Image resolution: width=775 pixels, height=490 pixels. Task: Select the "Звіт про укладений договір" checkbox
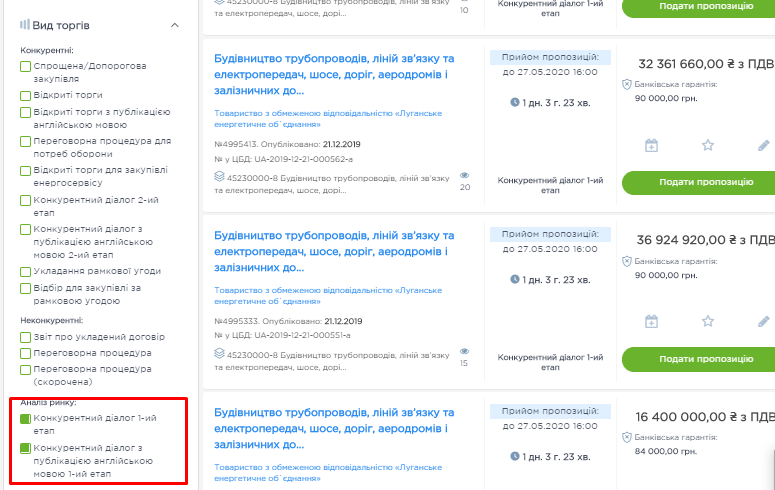[26, 337]
